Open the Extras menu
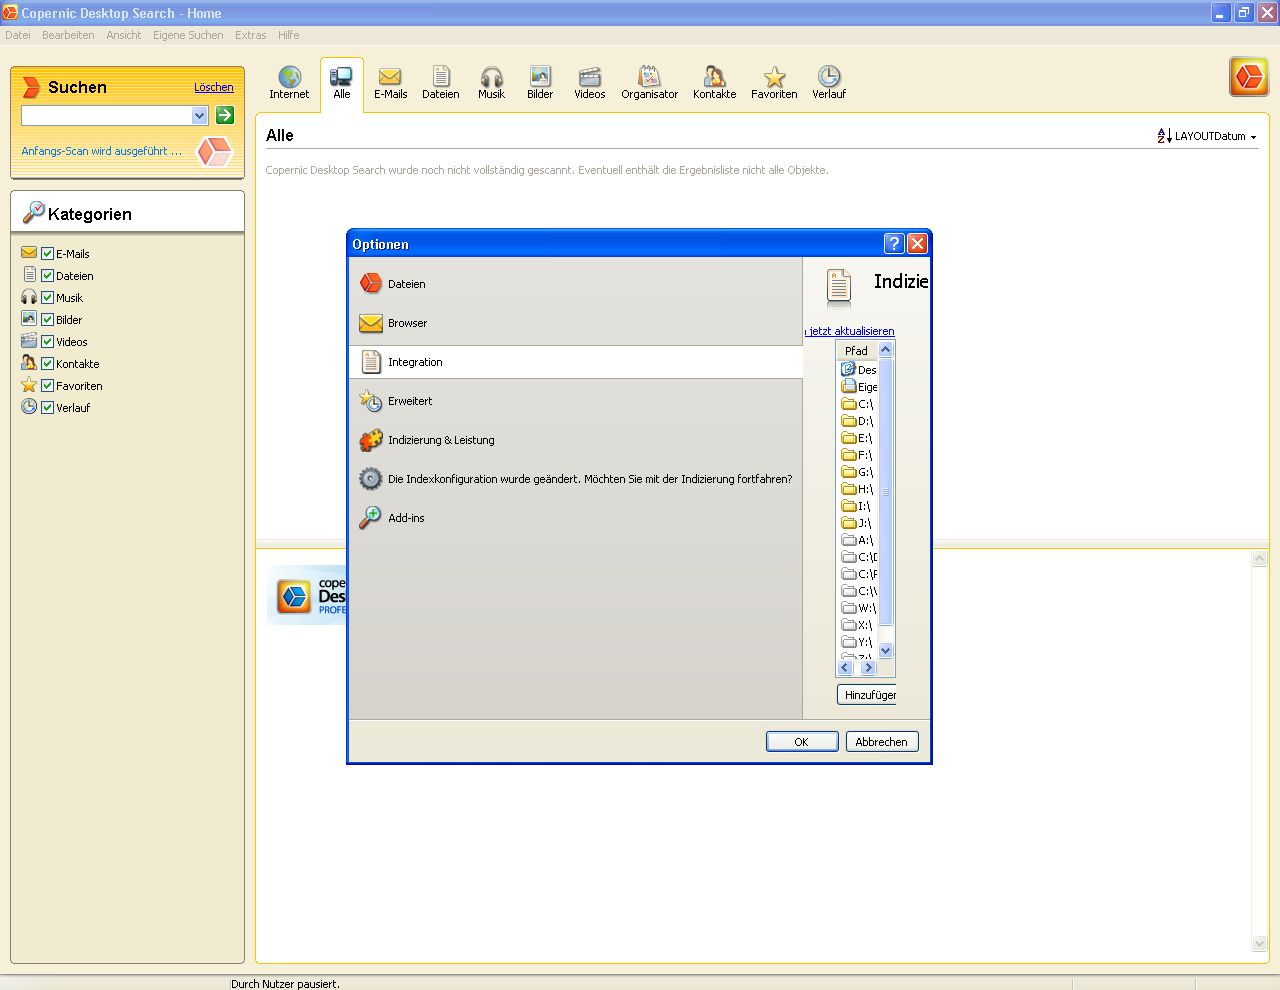Image resolution: width=1280 pixels, height=990 pixels. pyautogui.click(x=251, y=35)
